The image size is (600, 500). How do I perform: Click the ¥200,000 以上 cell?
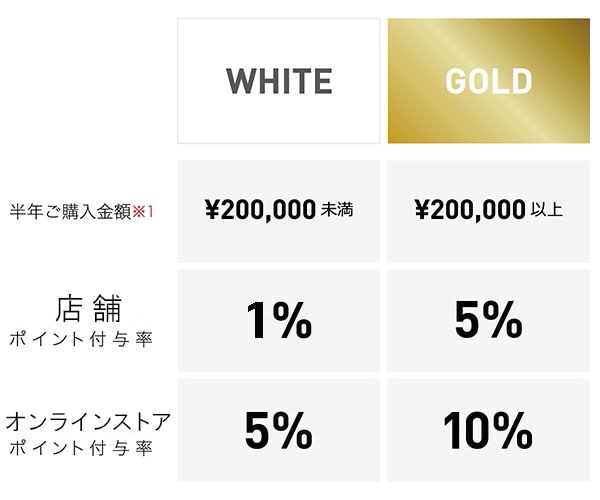pyautogui.click(x=489, y=211)
